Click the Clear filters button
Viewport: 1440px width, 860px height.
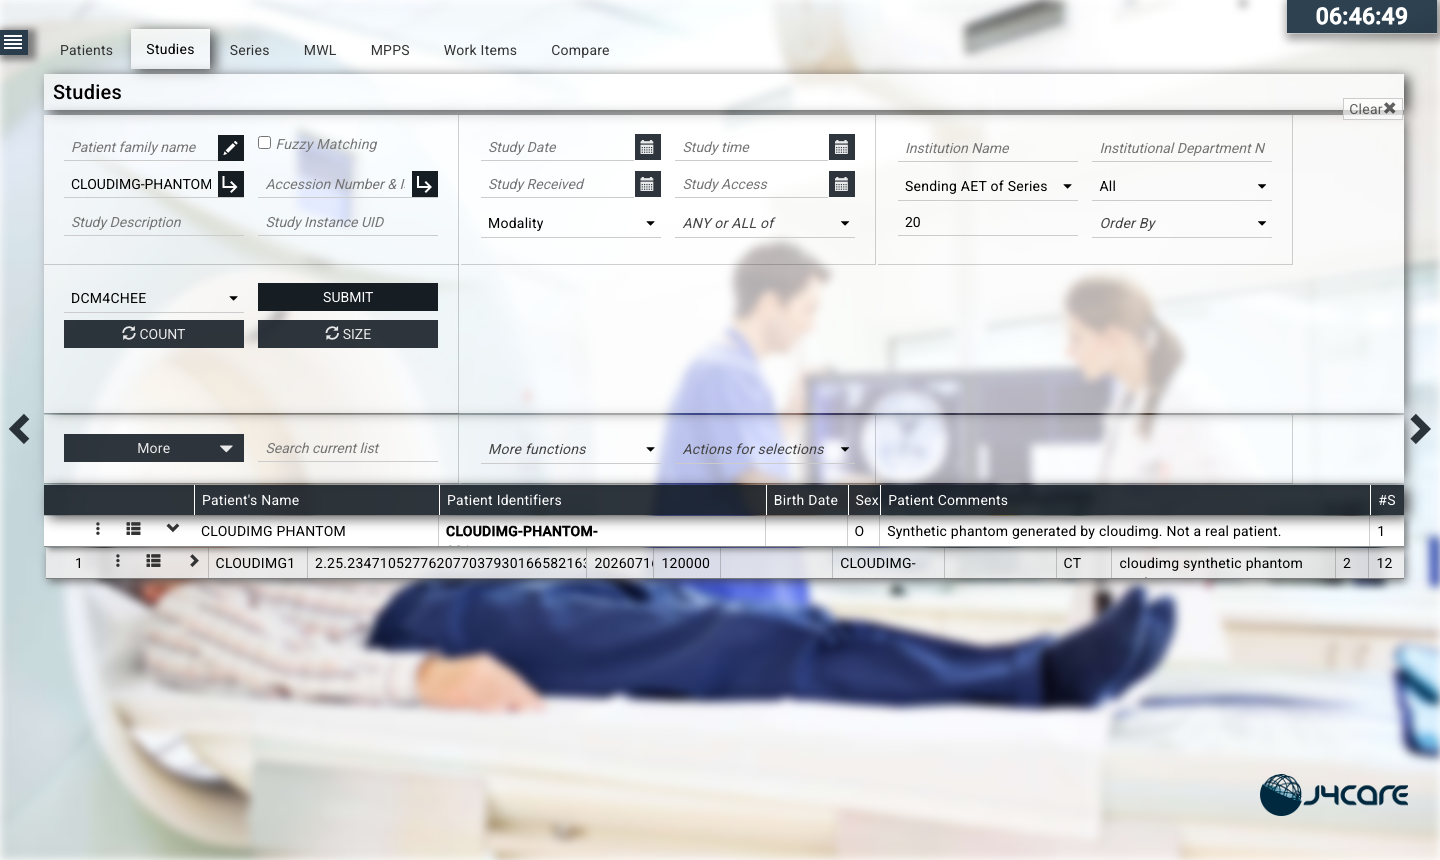1372,109
